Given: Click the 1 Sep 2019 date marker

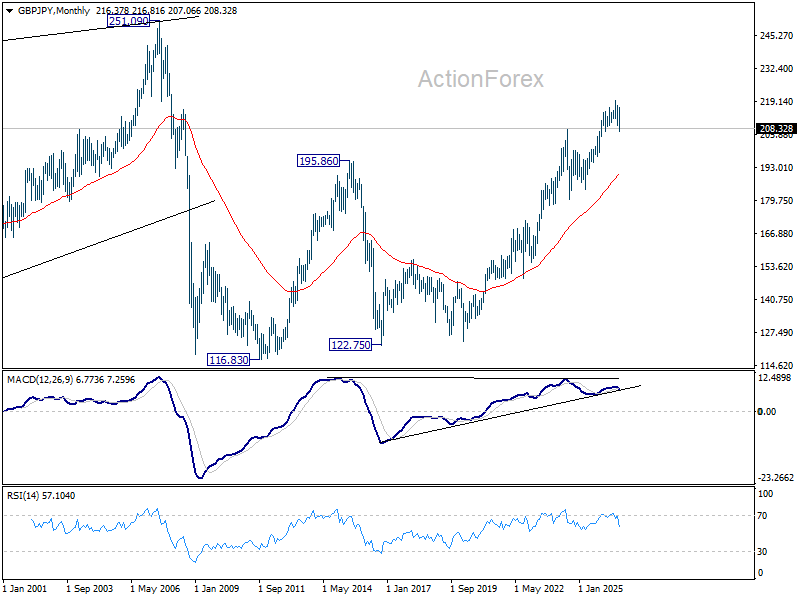Looking at the screenshot, I should click(x=473, y=588).
